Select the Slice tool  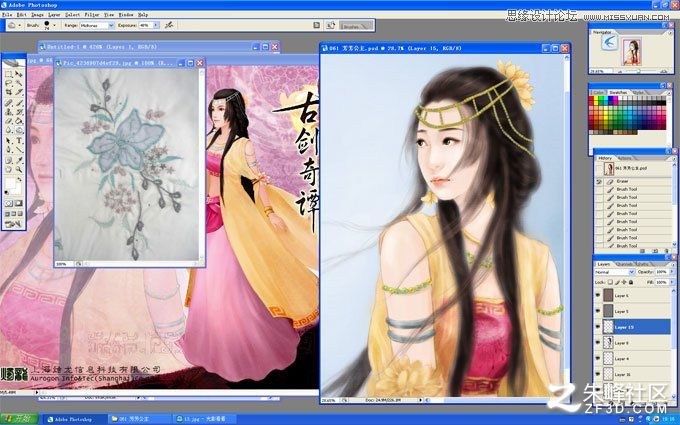coord(19,91)
